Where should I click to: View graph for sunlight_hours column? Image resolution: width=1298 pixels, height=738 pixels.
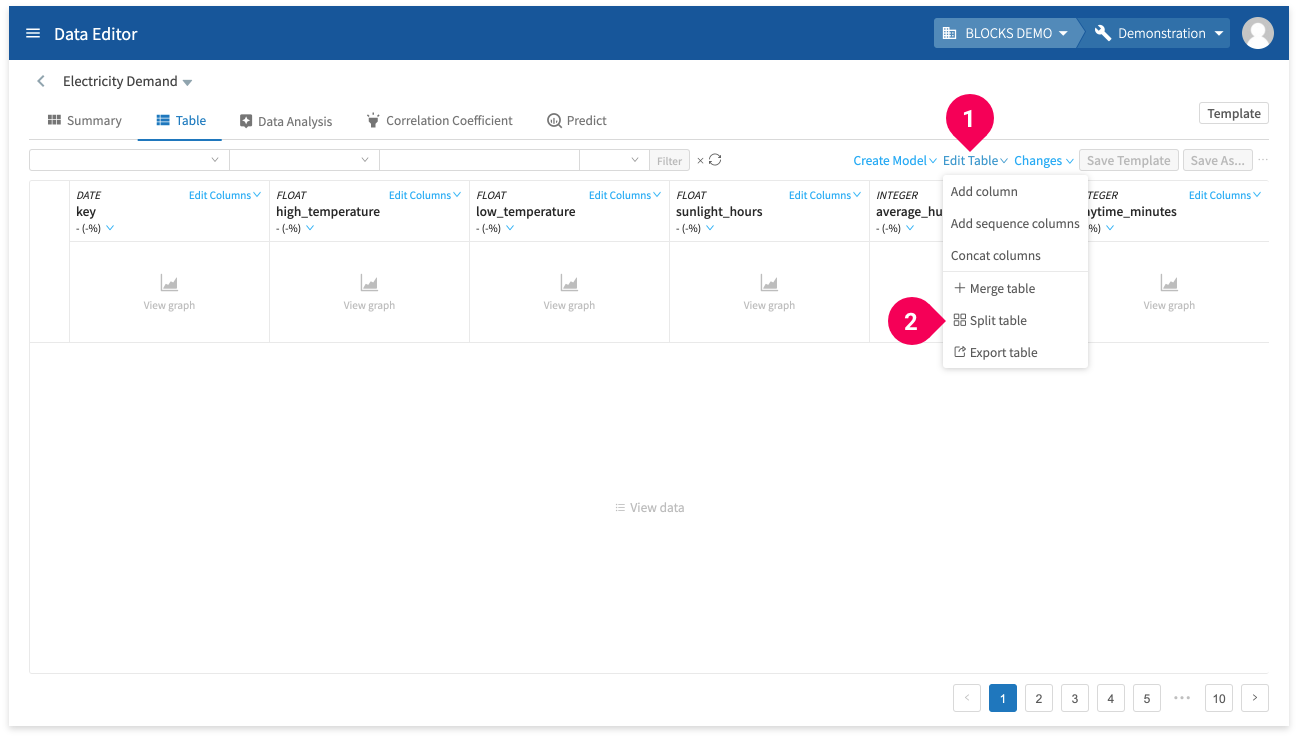[x=769, y=293]
